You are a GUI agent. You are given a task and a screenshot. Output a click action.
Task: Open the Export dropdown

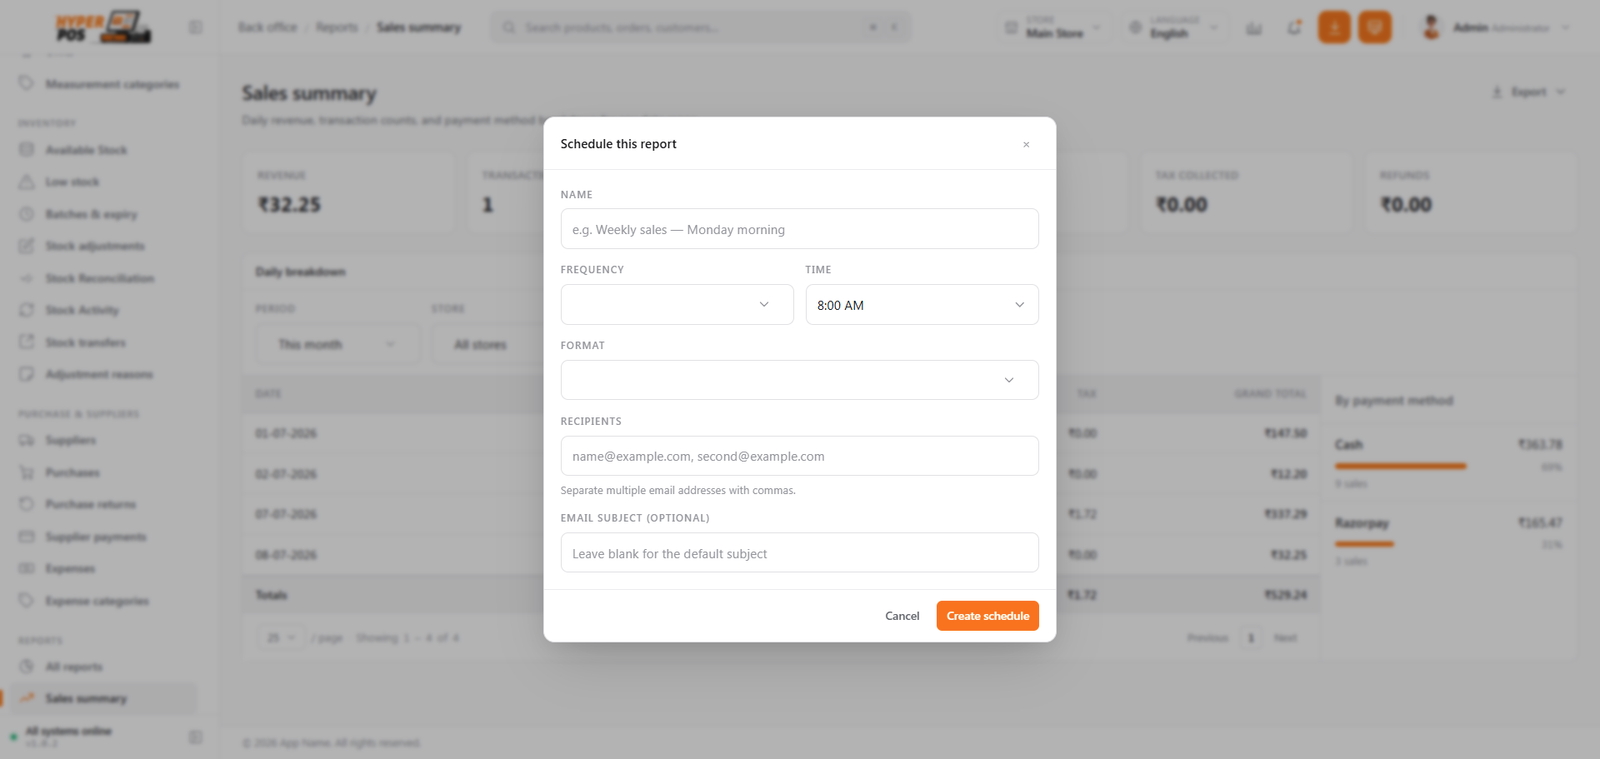pyautogui.click(x=1529, y=92)
